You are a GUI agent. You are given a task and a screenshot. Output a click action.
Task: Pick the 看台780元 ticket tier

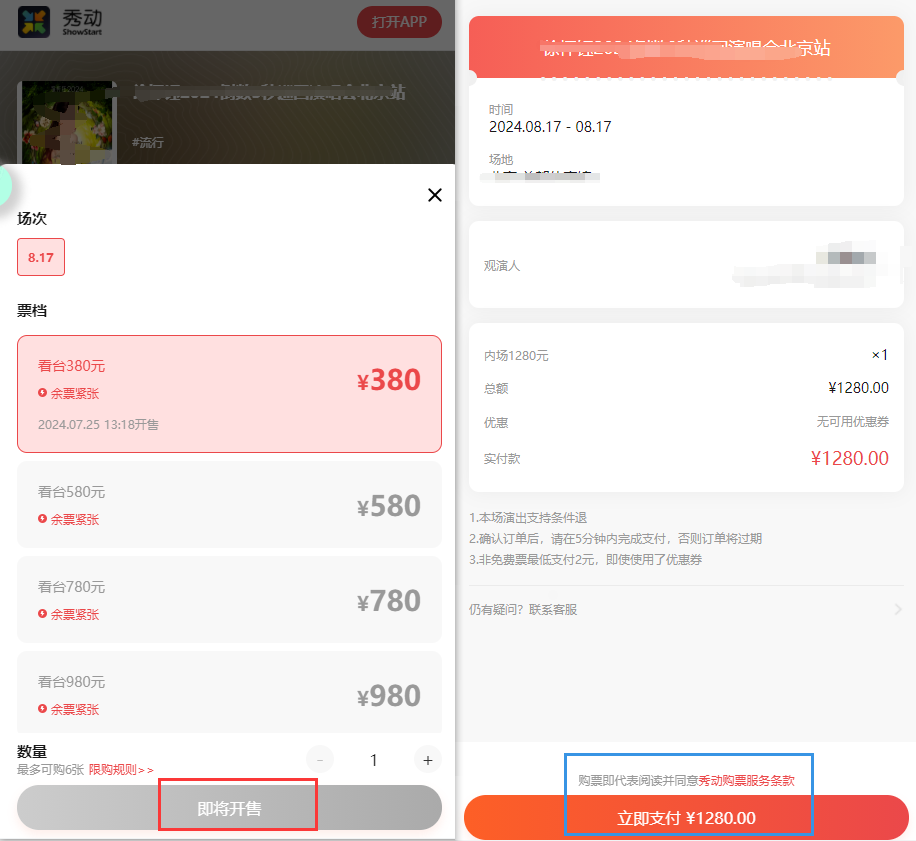[x=229, y=600]
